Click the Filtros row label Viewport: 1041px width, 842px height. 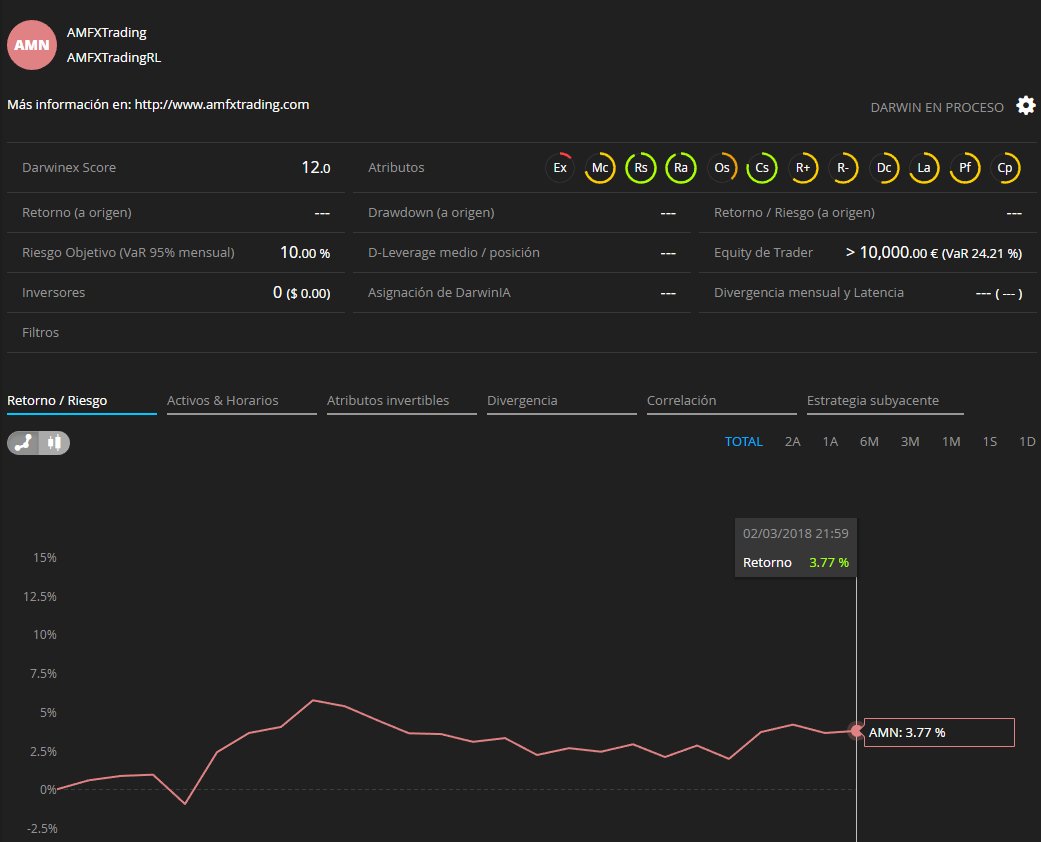click(40, 333)
